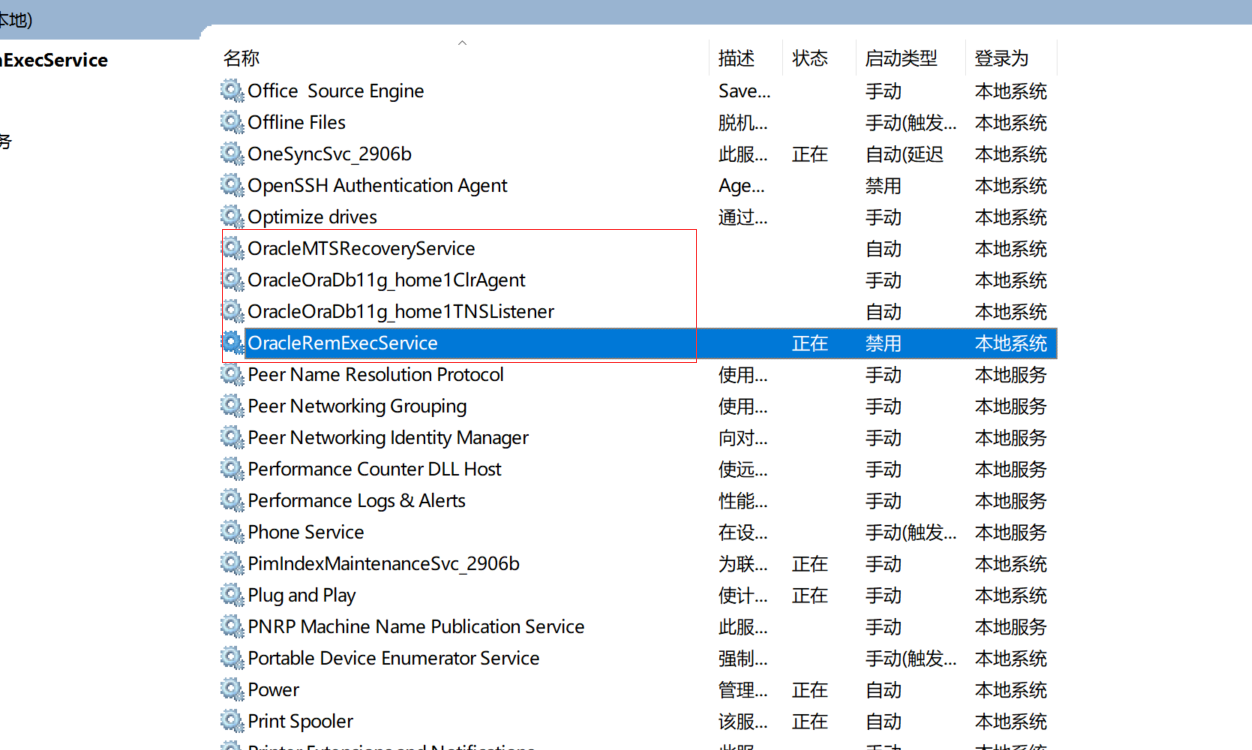The width and height of the screenshot is (1252, 750).
Task: Click gear icon of PimIndexMaintenanceSvc_2906b
Action: [232, 564]
